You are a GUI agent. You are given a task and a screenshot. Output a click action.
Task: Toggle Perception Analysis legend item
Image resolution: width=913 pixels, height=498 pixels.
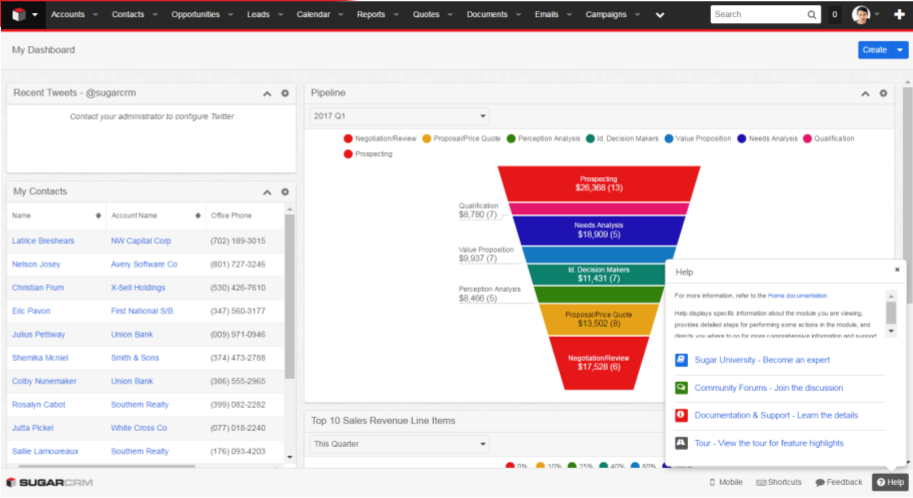click(x=543, y=139)
